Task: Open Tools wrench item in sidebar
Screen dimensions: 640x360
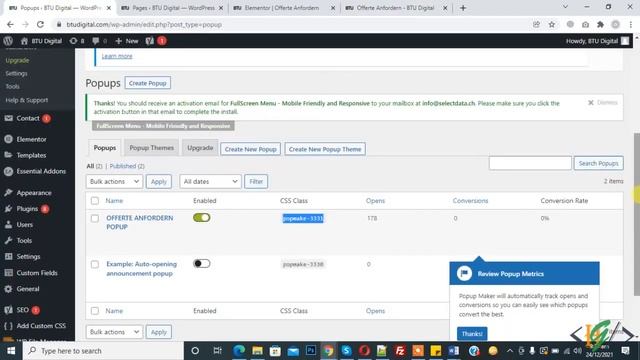Action: 24,240
